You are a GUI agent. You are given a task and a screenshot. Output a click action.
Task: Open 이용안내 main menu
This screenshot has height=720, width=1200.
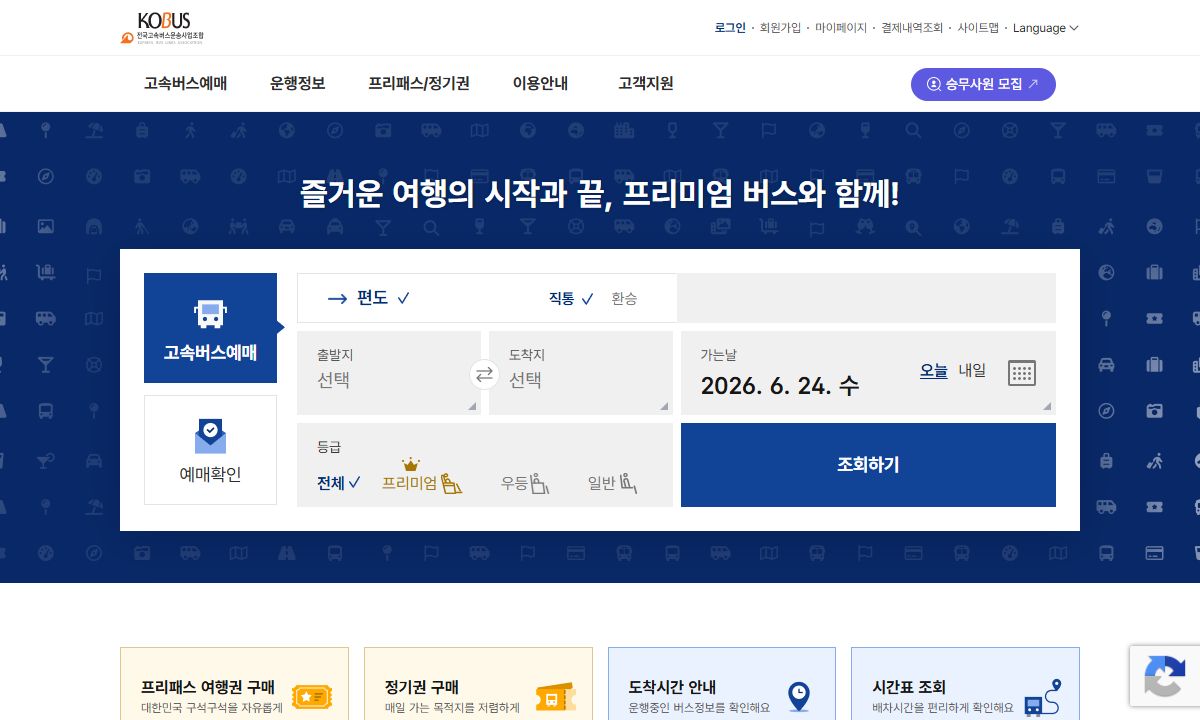tap(540, 83)
